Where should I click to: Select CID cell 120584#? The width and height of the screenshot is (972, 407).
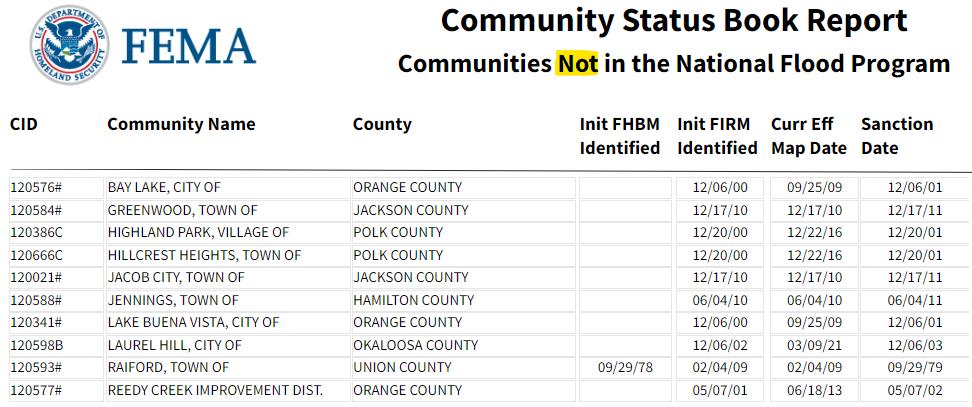36,210
